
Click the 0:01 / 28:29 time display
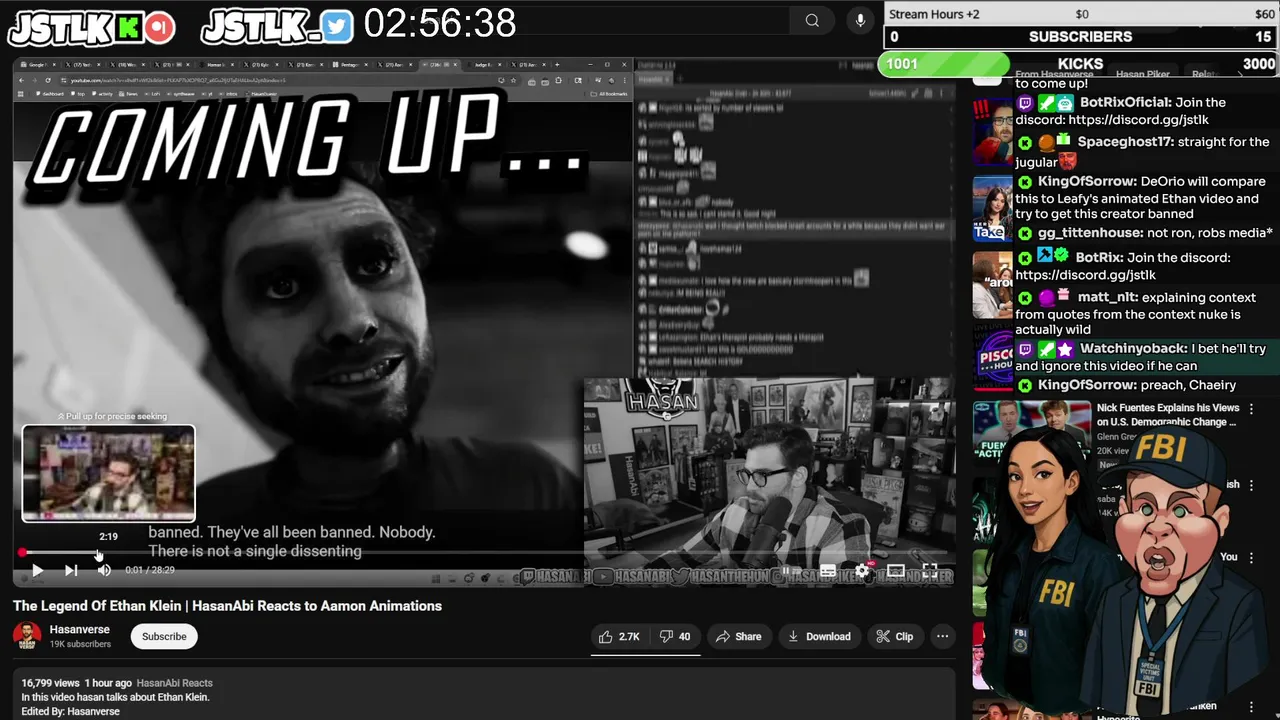pos(150,570)
